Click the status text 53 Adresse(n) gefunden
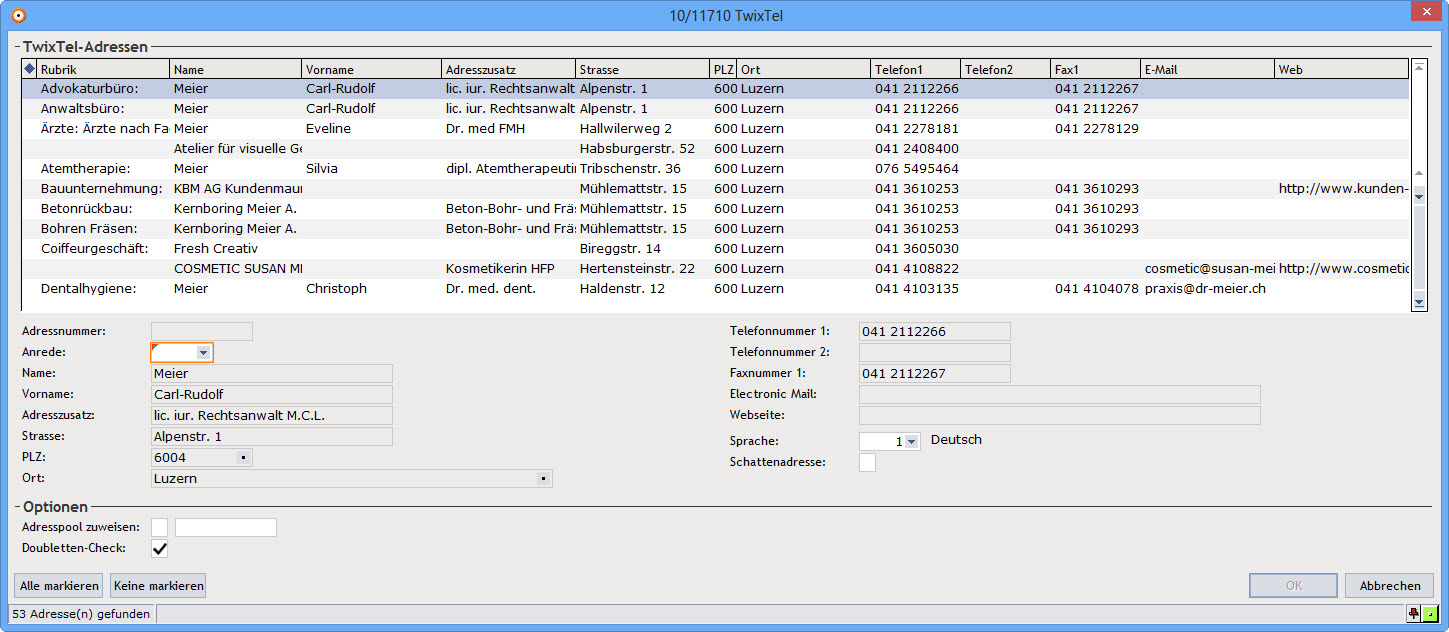 click(x=81, y=614)
